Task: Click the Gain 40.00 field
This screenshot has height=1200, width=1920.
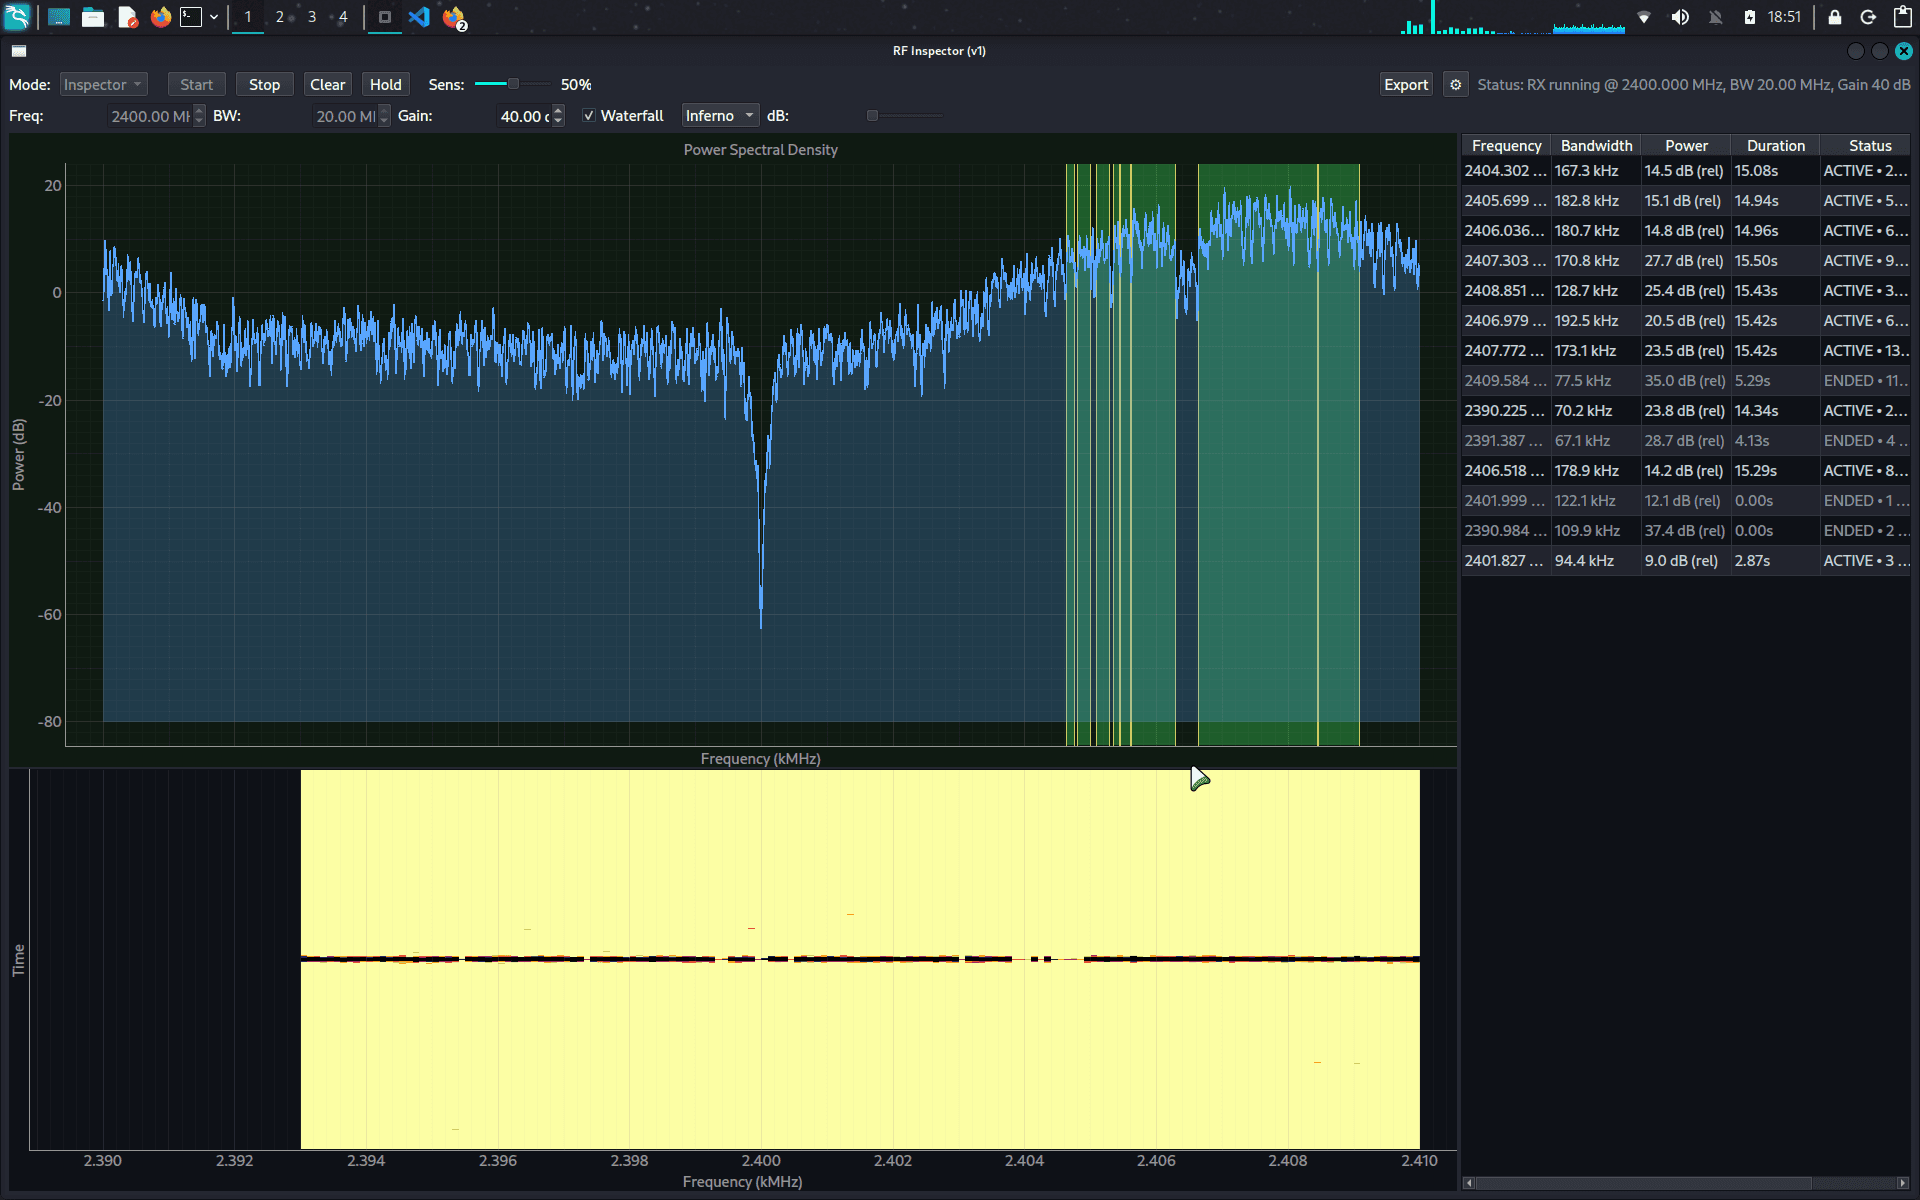Action: tap(524, 116)
